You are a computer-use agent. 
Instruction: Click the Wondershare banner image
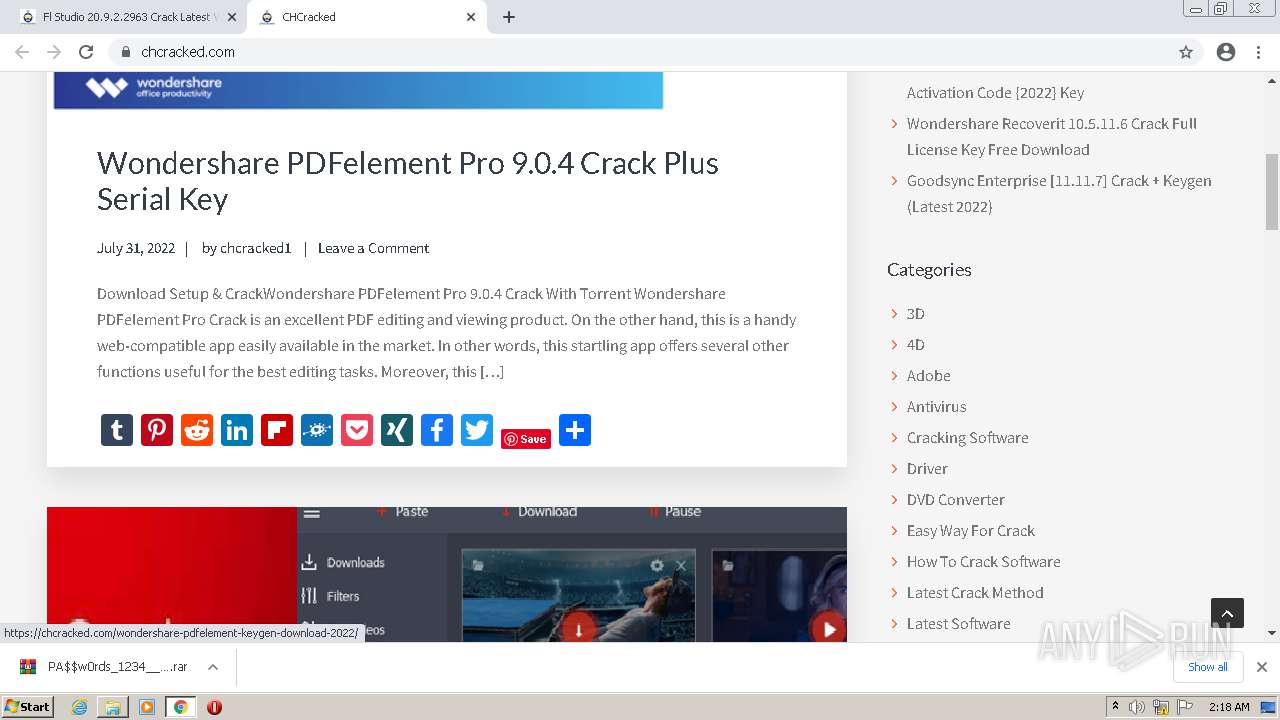coord(358,90)
